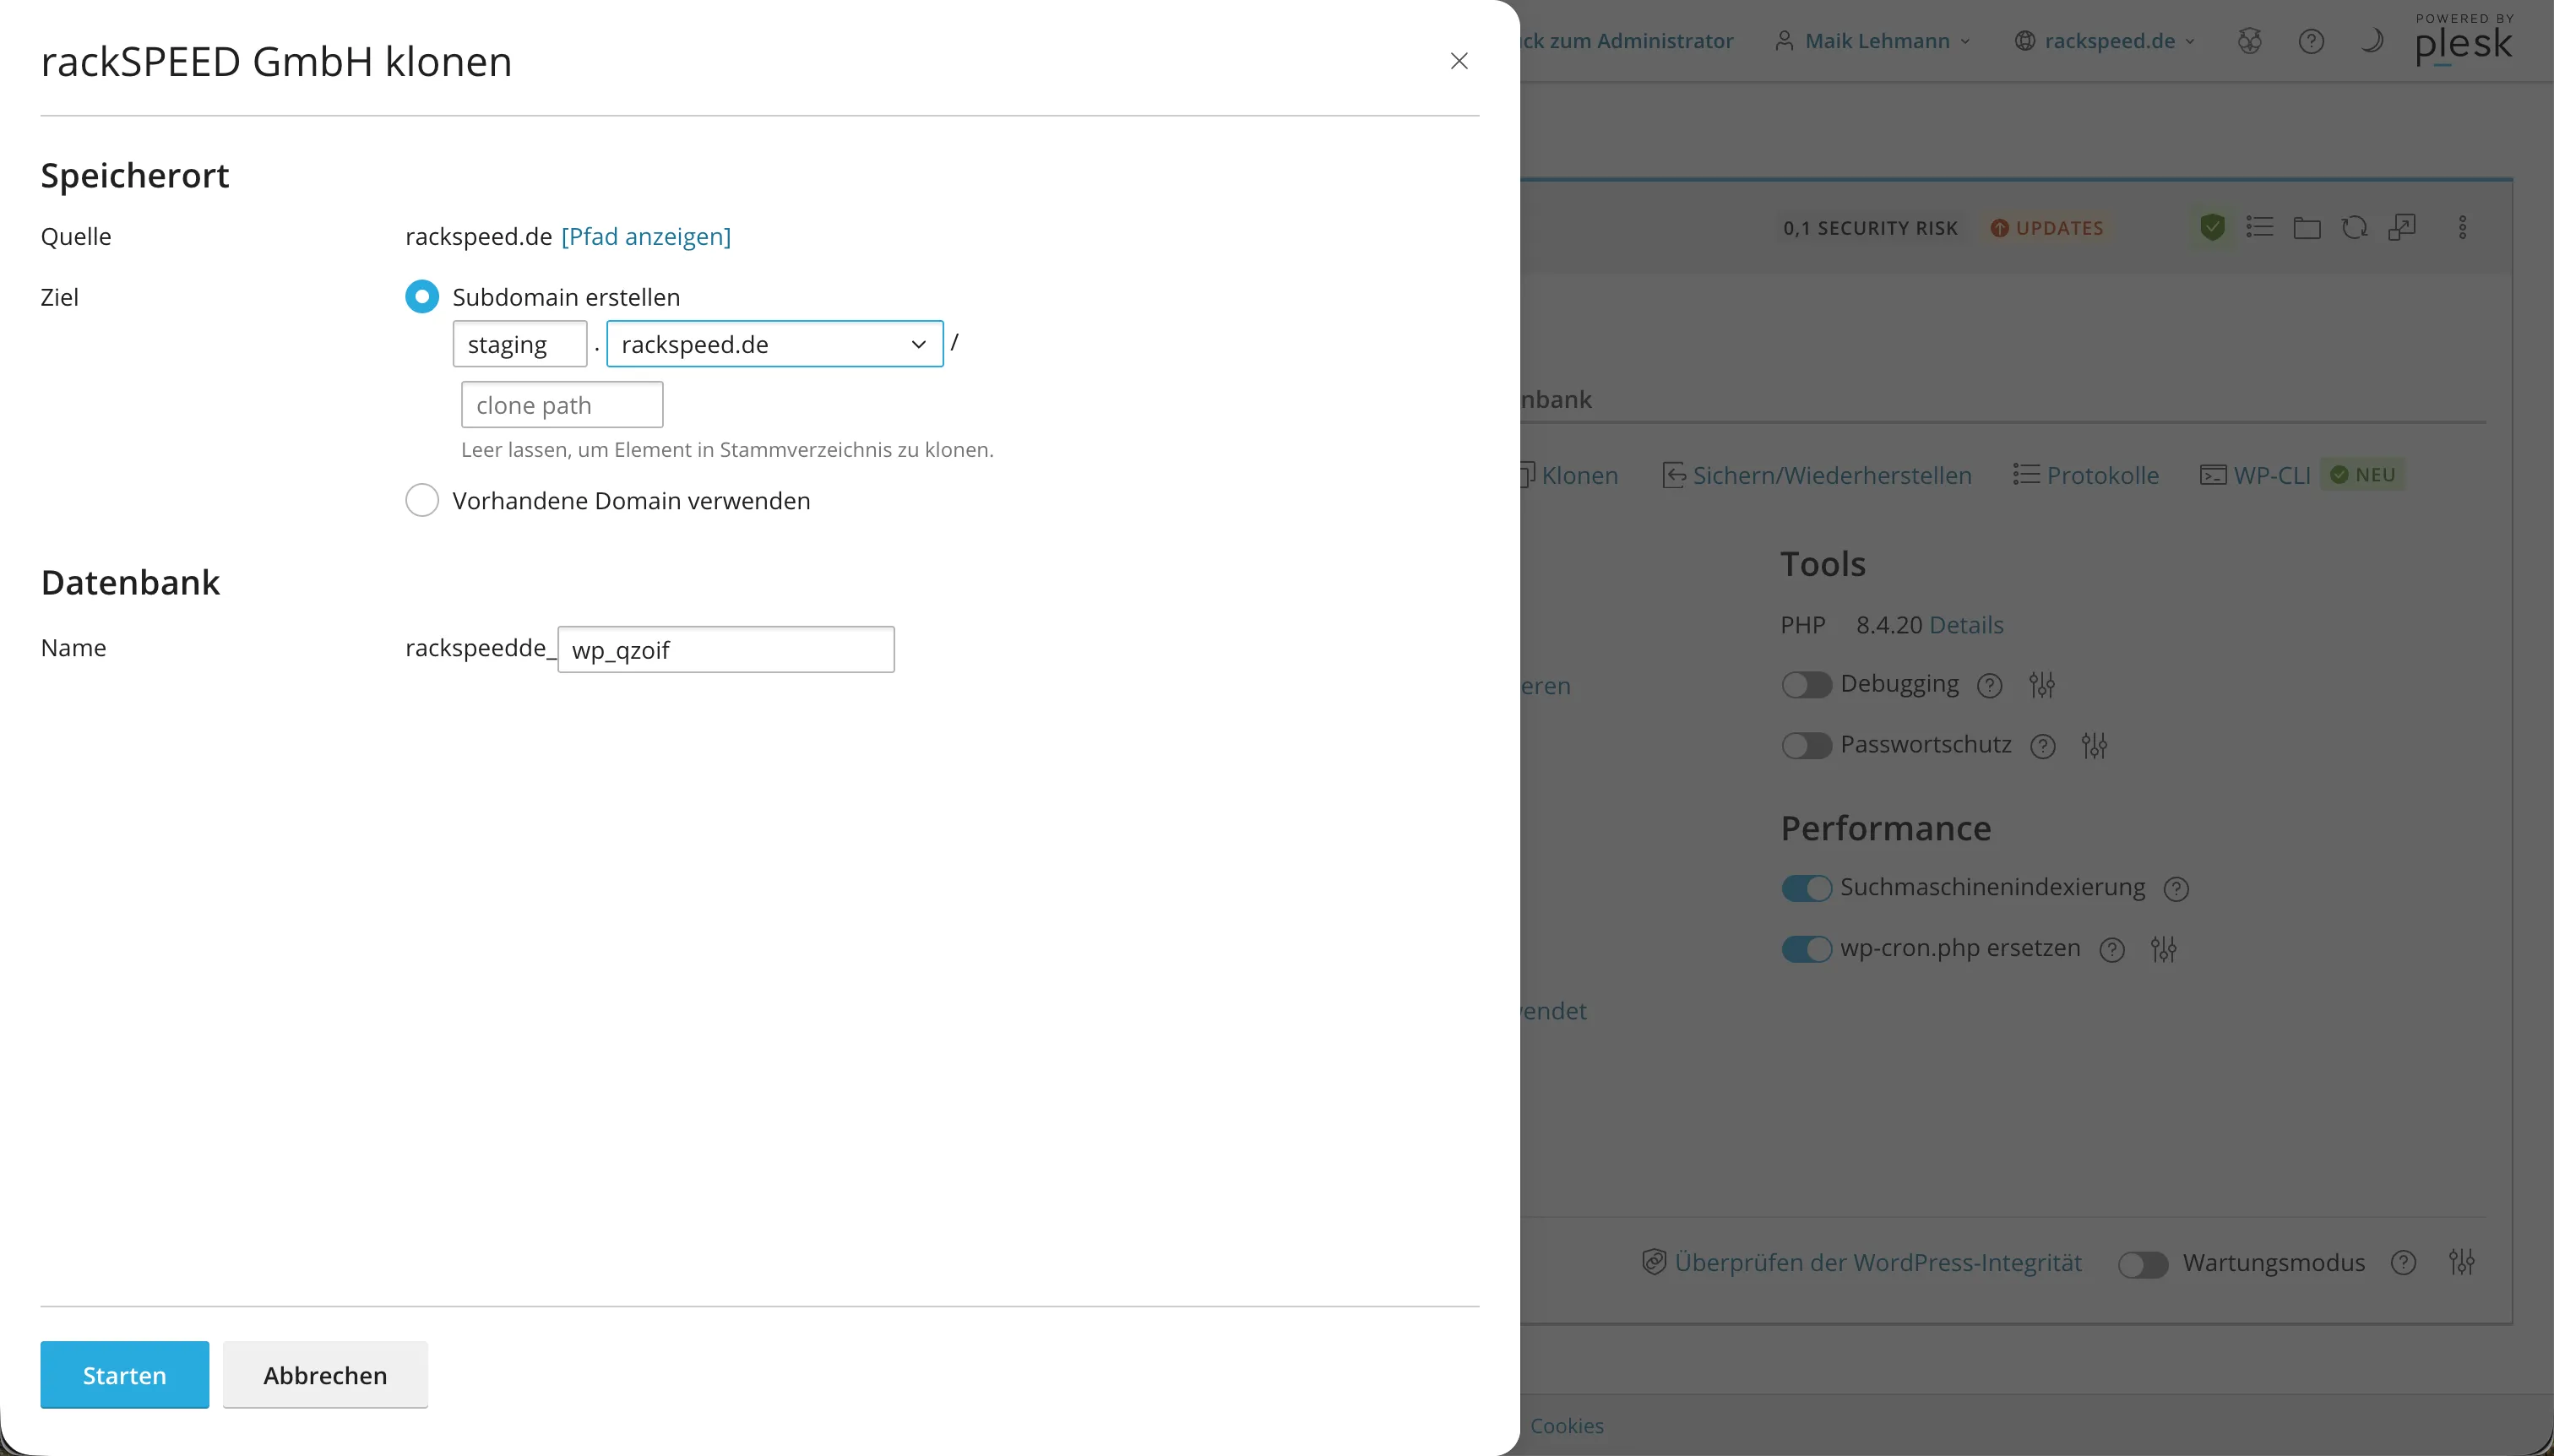
Task: Open Debugging help question icon
Action: click(x=1990, y=685)
